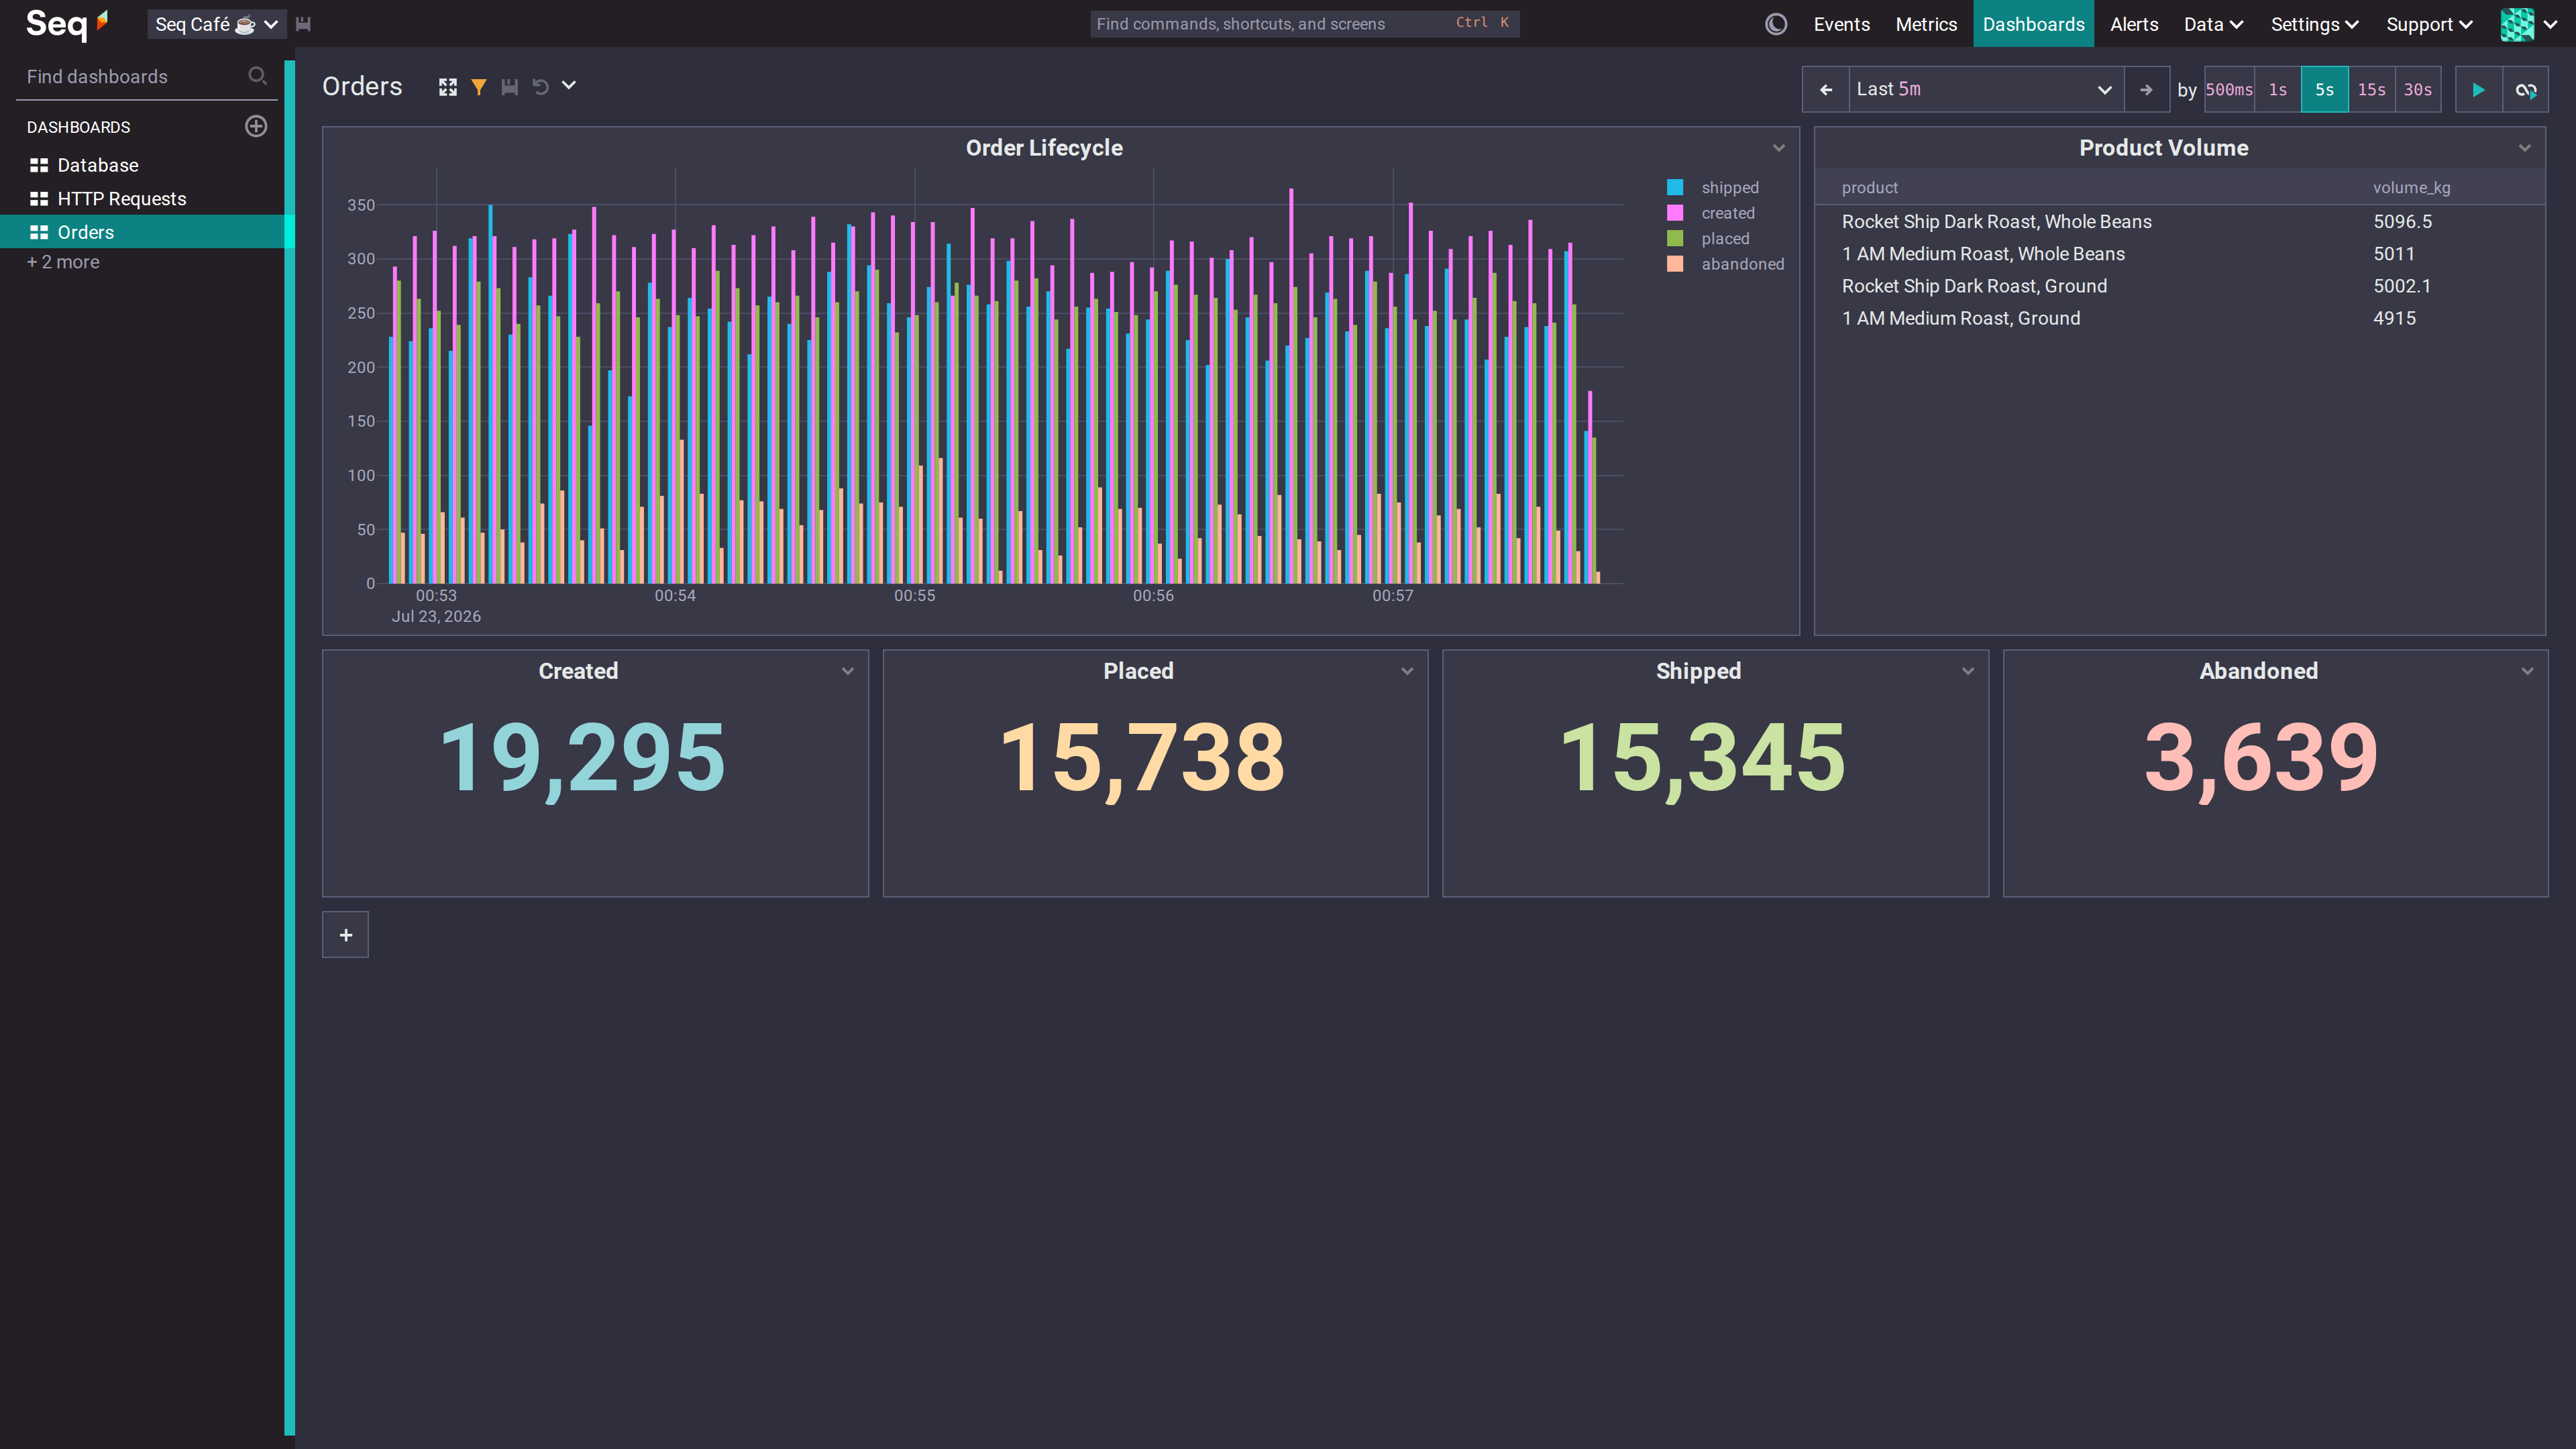Viewport: 2576px width, 1449px height.
Task: Open the Placed panel menu chevron
Action: click(x=1406, y=671)
